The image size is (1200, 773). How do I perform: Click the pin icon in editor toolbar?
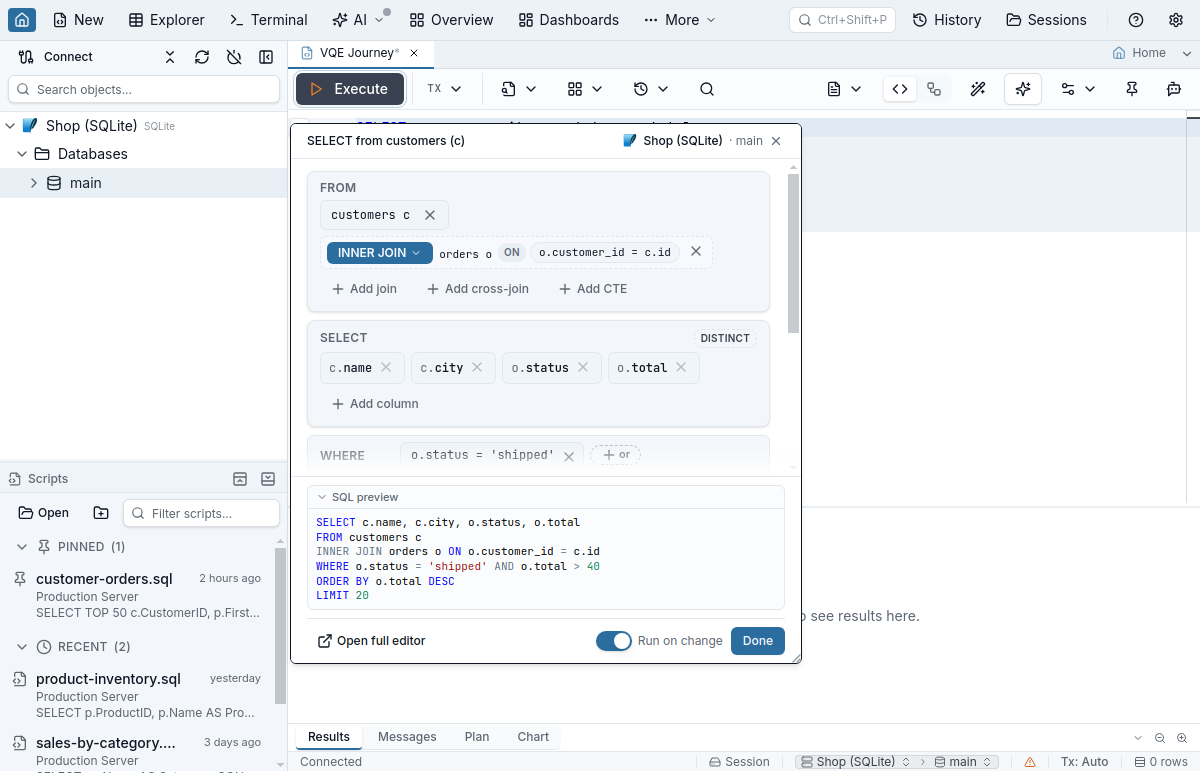[x=1132, y=89]
